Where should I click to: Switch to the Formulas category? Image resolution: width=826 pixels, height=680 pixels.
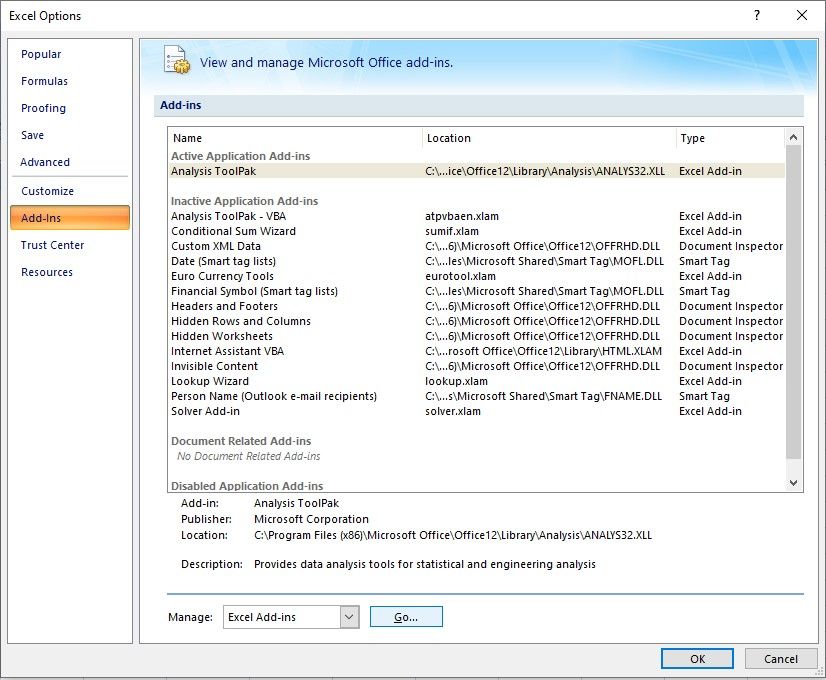point(44,81)
